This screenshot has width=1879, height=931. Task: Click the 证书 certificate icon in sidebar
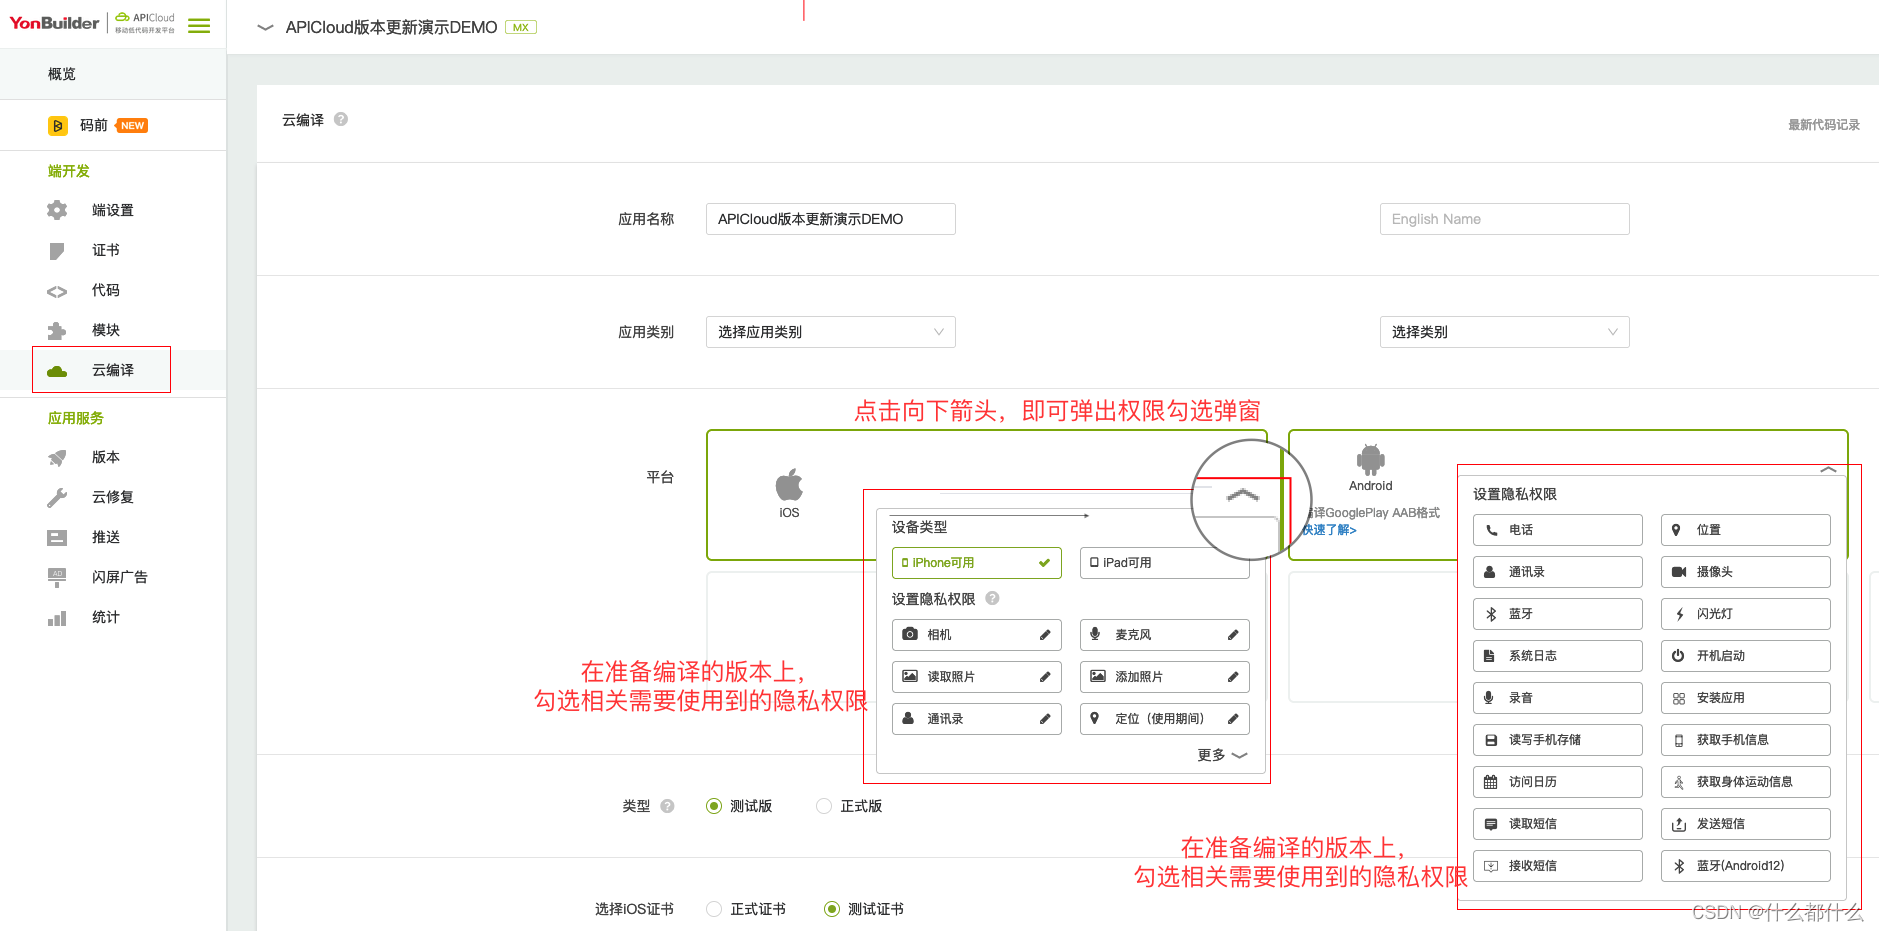(57, 251)
